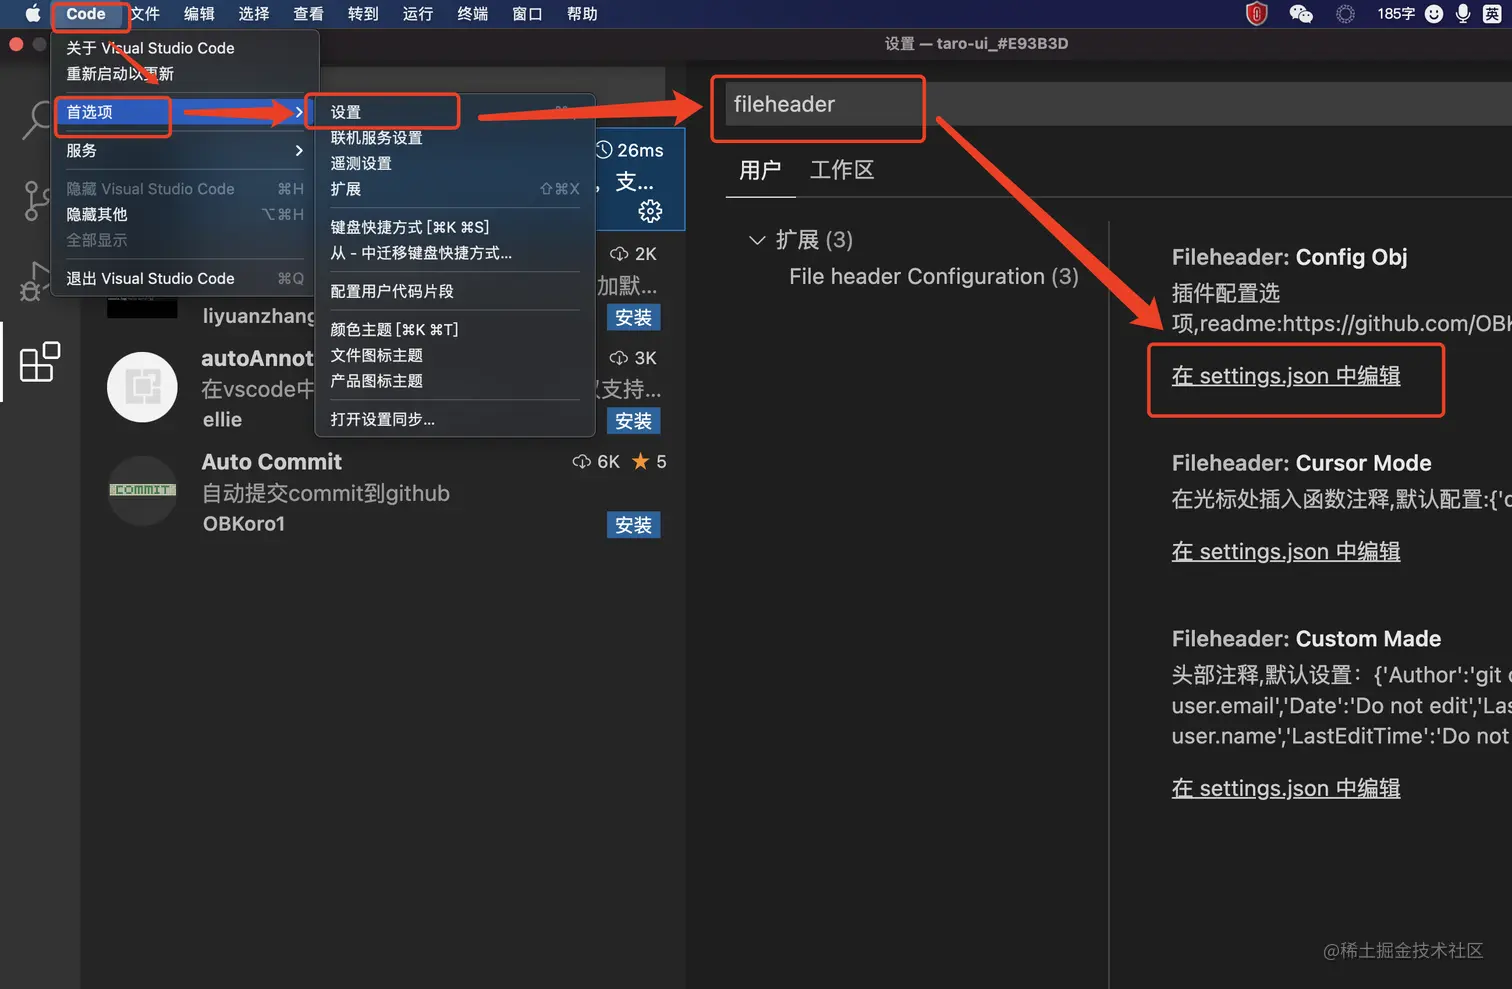The height and width of the screenshot is (989, 1512).
Task: Open Search view in activity bar
Action: [38, 120]
